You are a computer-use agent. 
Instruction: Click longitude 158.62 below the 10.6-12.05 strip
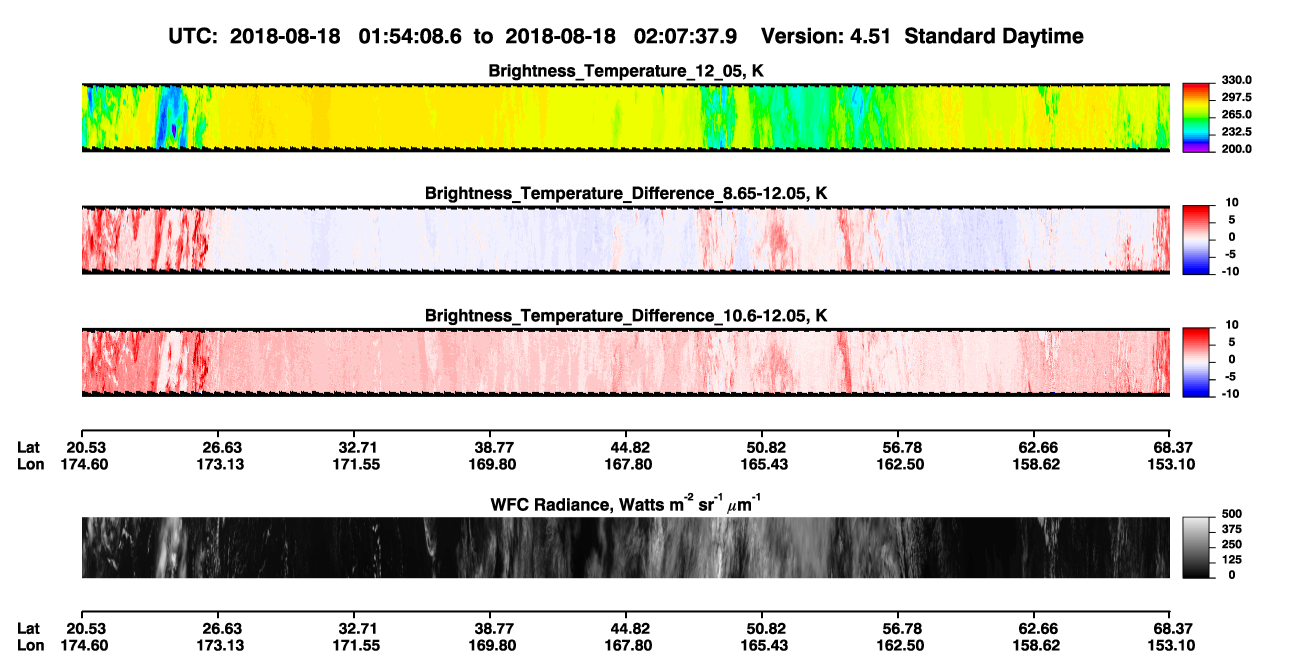pyautogui.click(x=1034, y=464)
